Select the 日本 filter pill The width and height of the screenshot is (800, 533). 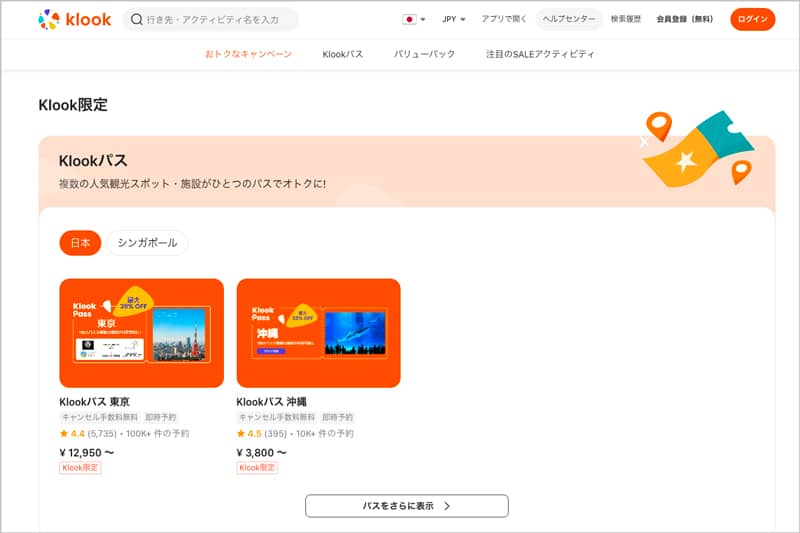[x=80, y=243]
